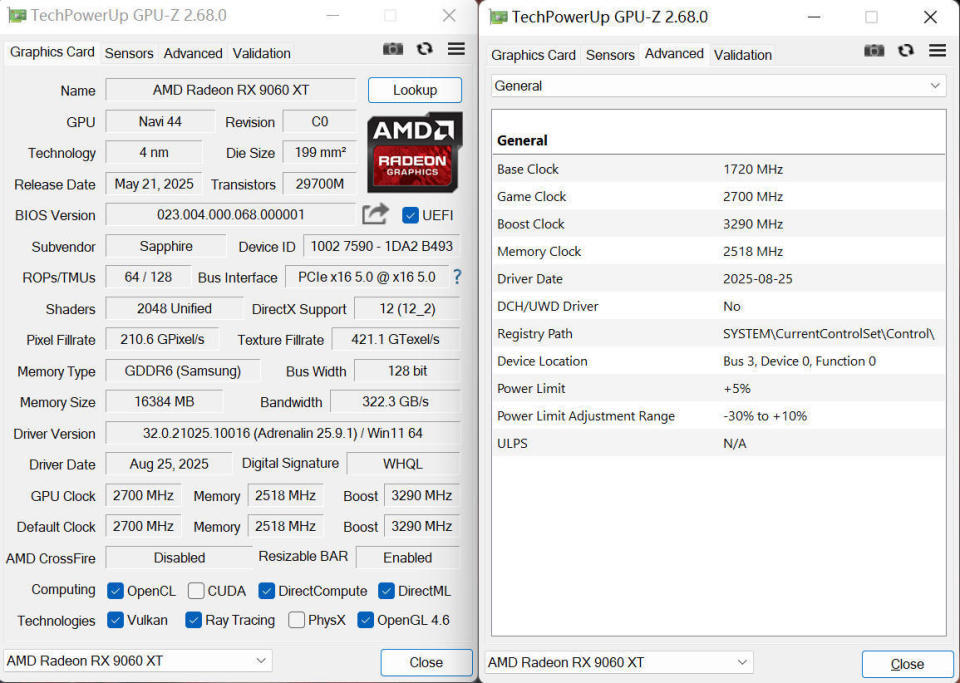
Task: Click the Driver Date 2025-08-25 row
Action: (719, 278)
